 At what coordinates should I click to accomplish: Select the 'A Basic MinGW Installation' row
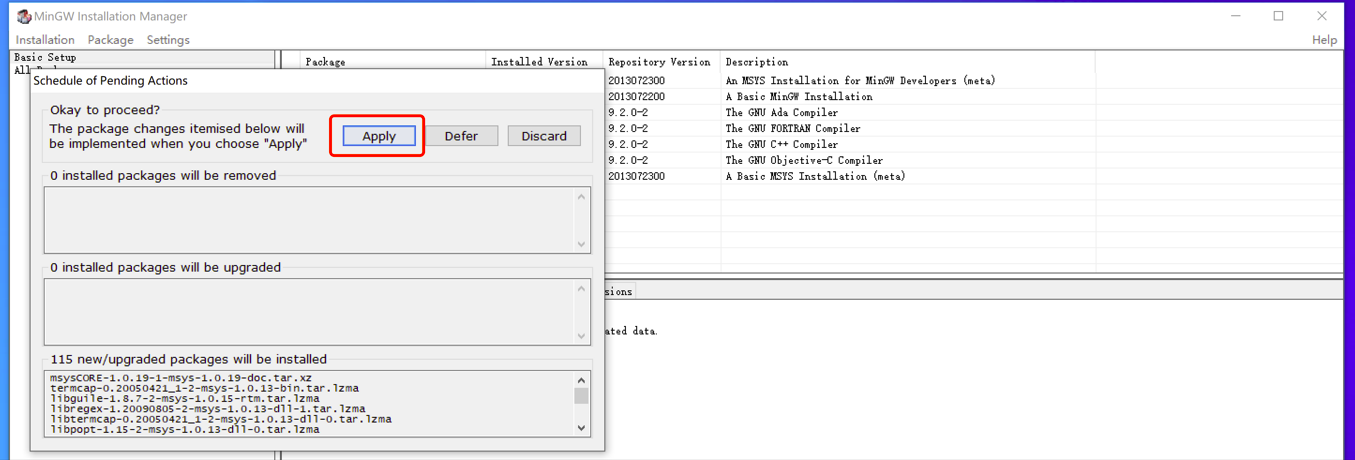799,96
